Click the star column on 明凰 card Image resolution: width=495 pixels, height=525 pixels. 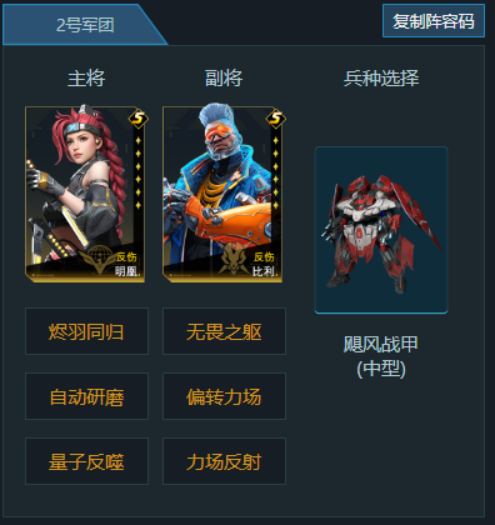click(138, 173)
